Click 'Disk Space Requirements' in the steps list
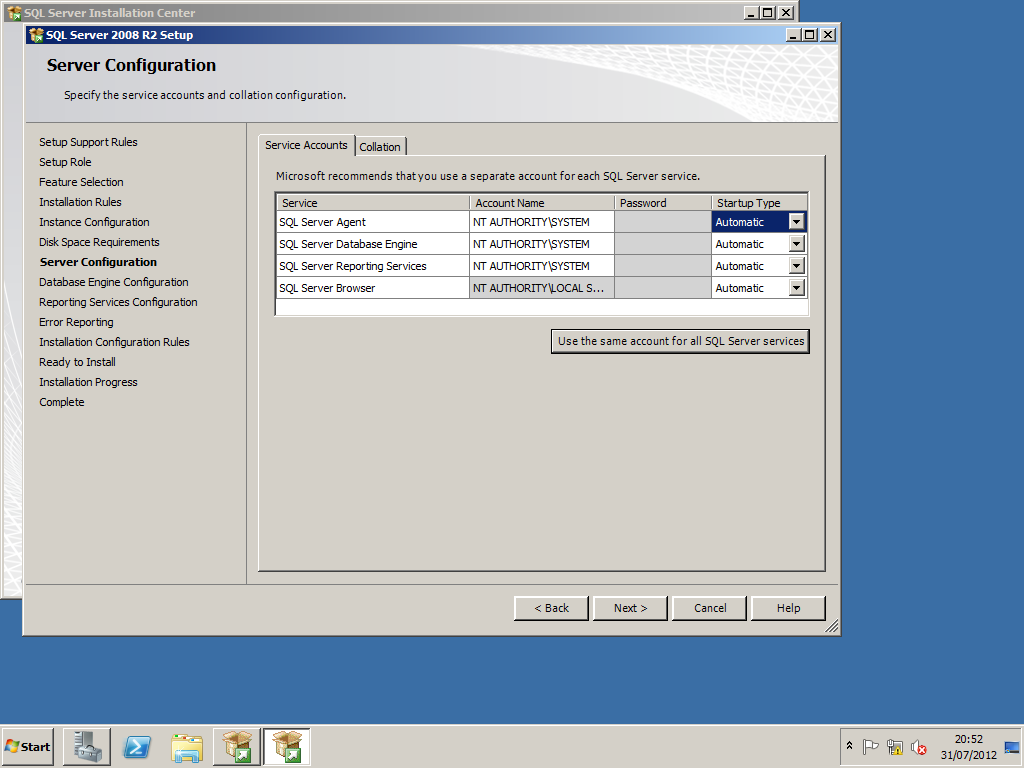The height and width of the screenshot is (768, 1024). (x=99, y=242)
